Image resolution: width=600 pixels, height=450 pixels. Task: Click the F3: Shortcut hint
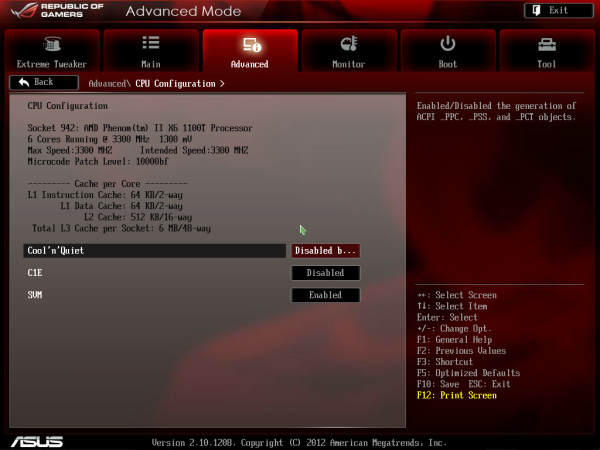coord(445,362)
